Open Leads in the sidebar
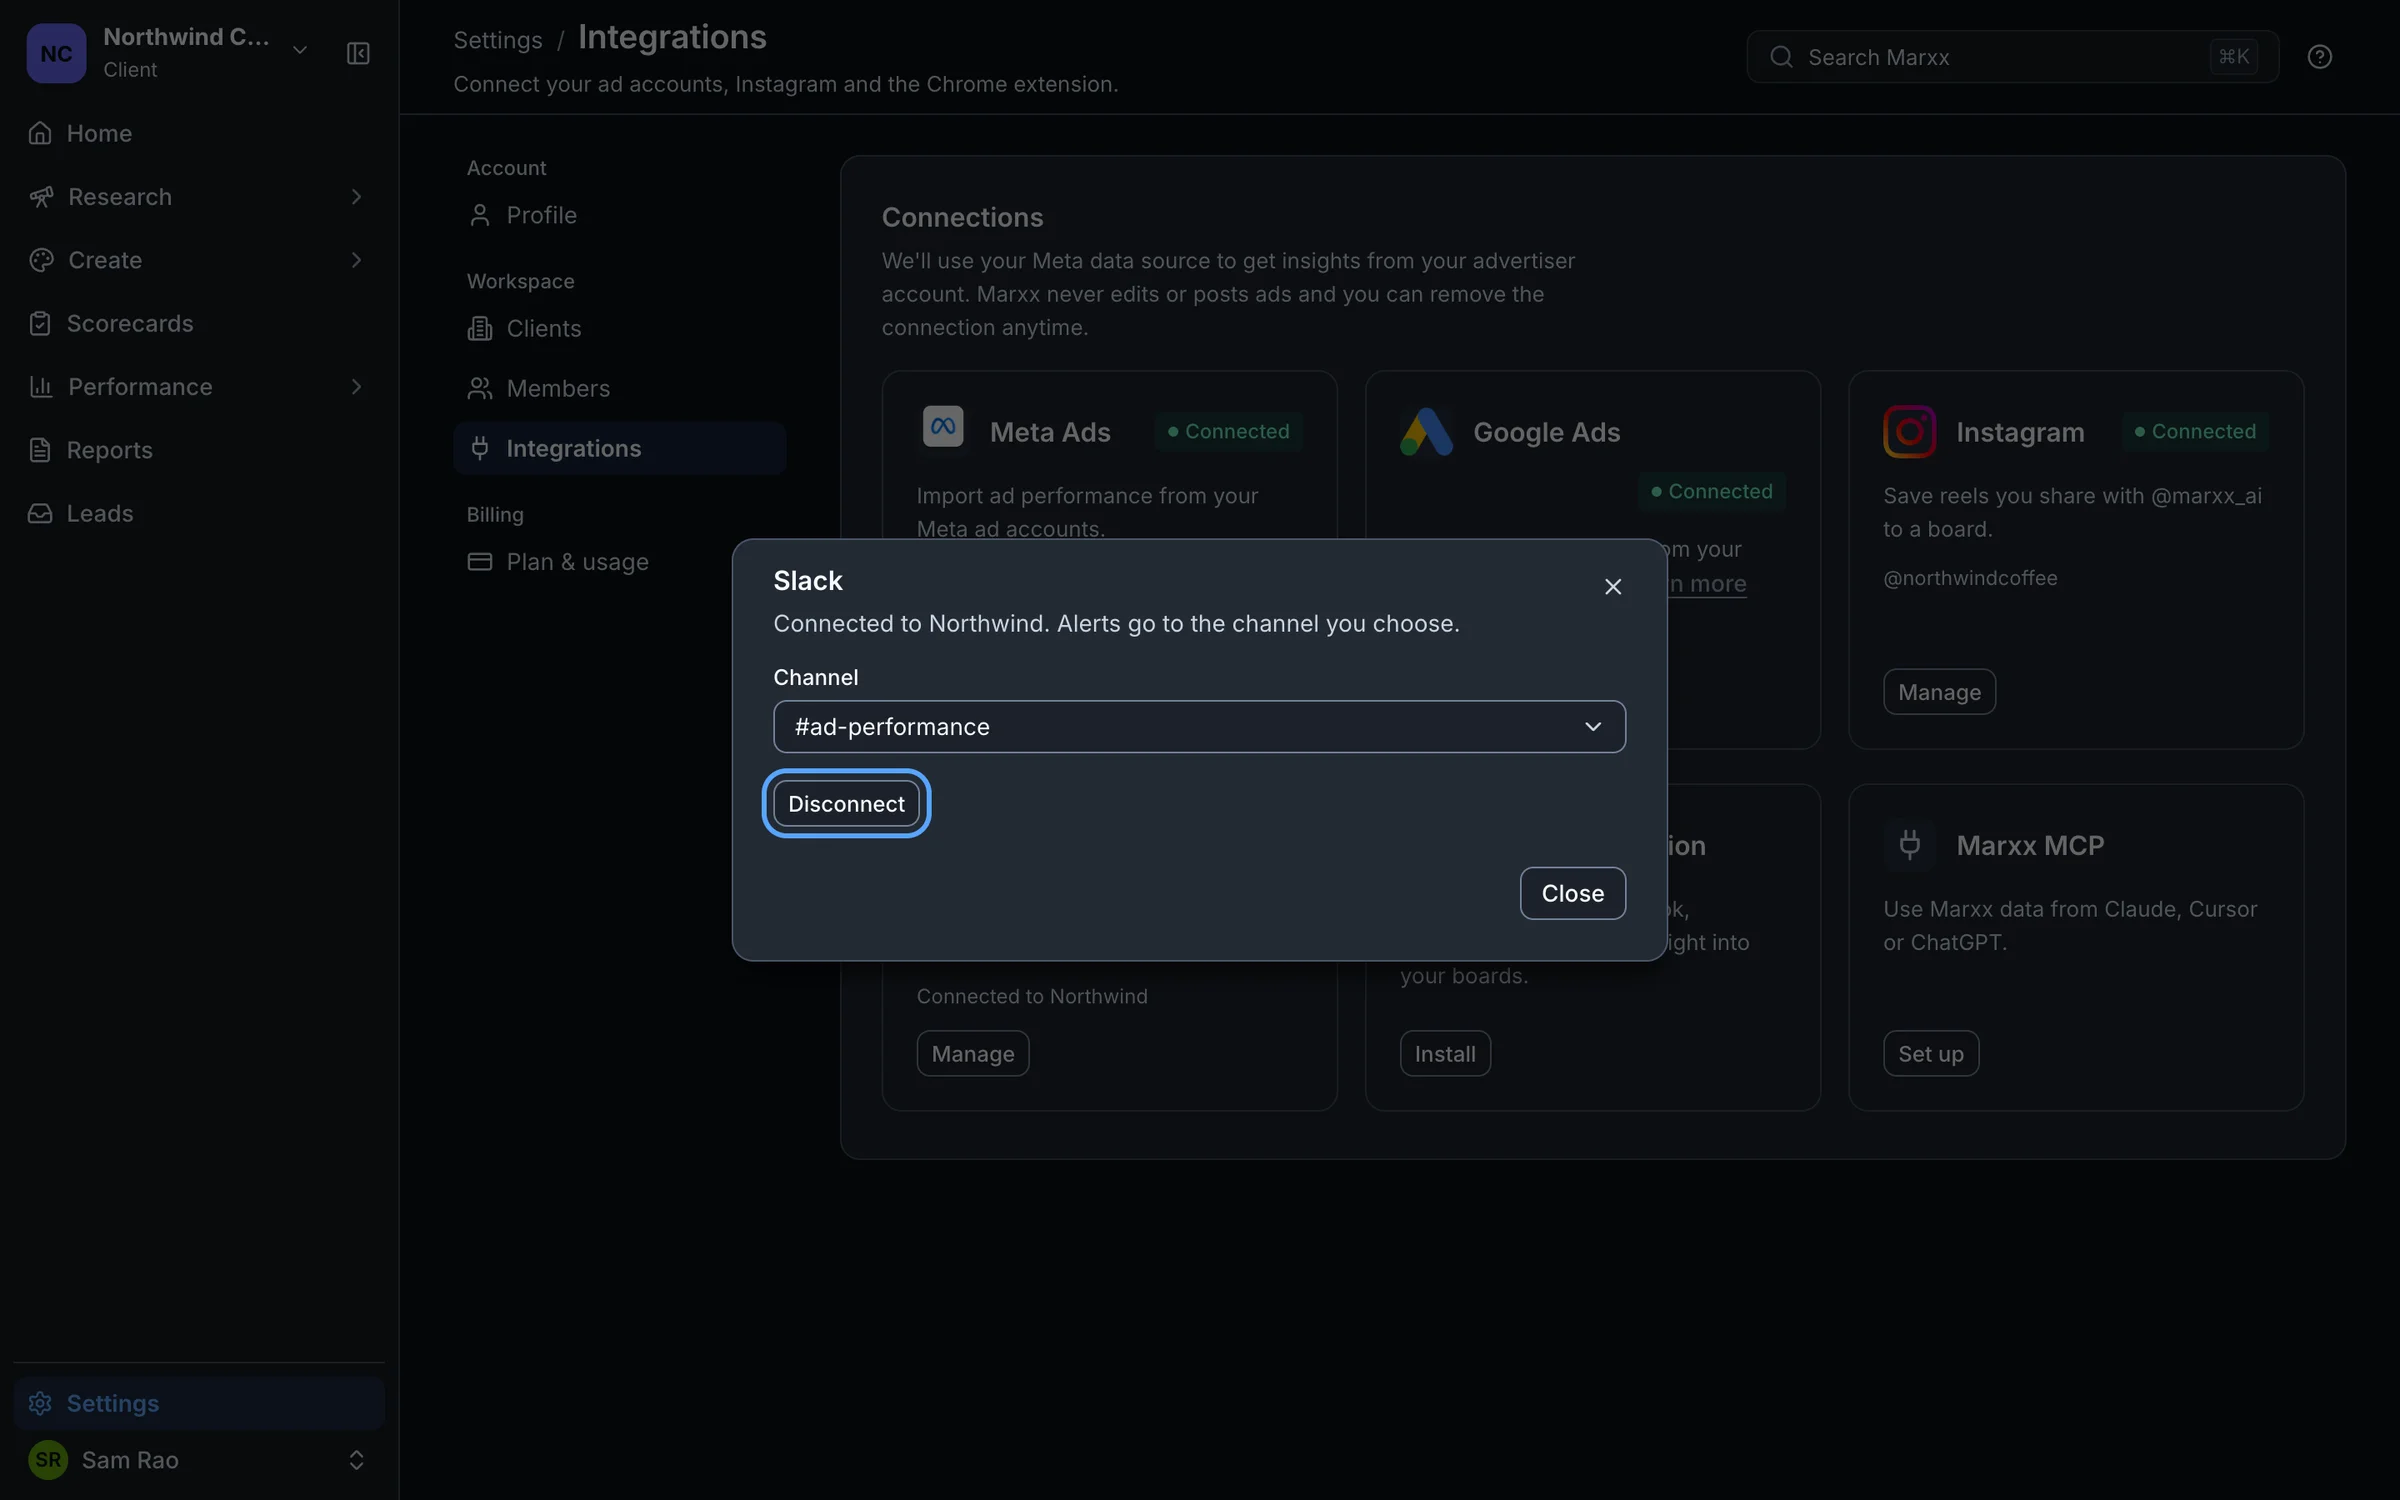2400x1500 pixels. [199, 513]
